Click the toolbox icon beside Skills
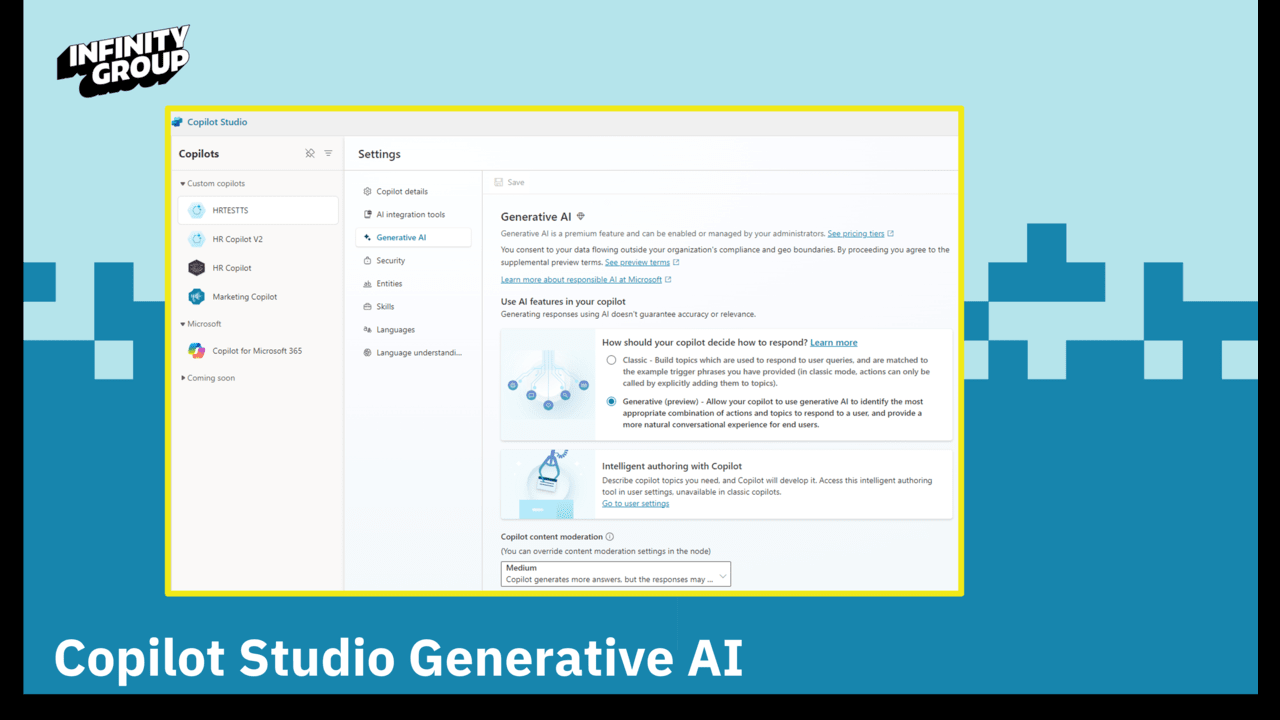Viewport: 1280px width, 720px height. pyautogui.click(x=367, y=307)
